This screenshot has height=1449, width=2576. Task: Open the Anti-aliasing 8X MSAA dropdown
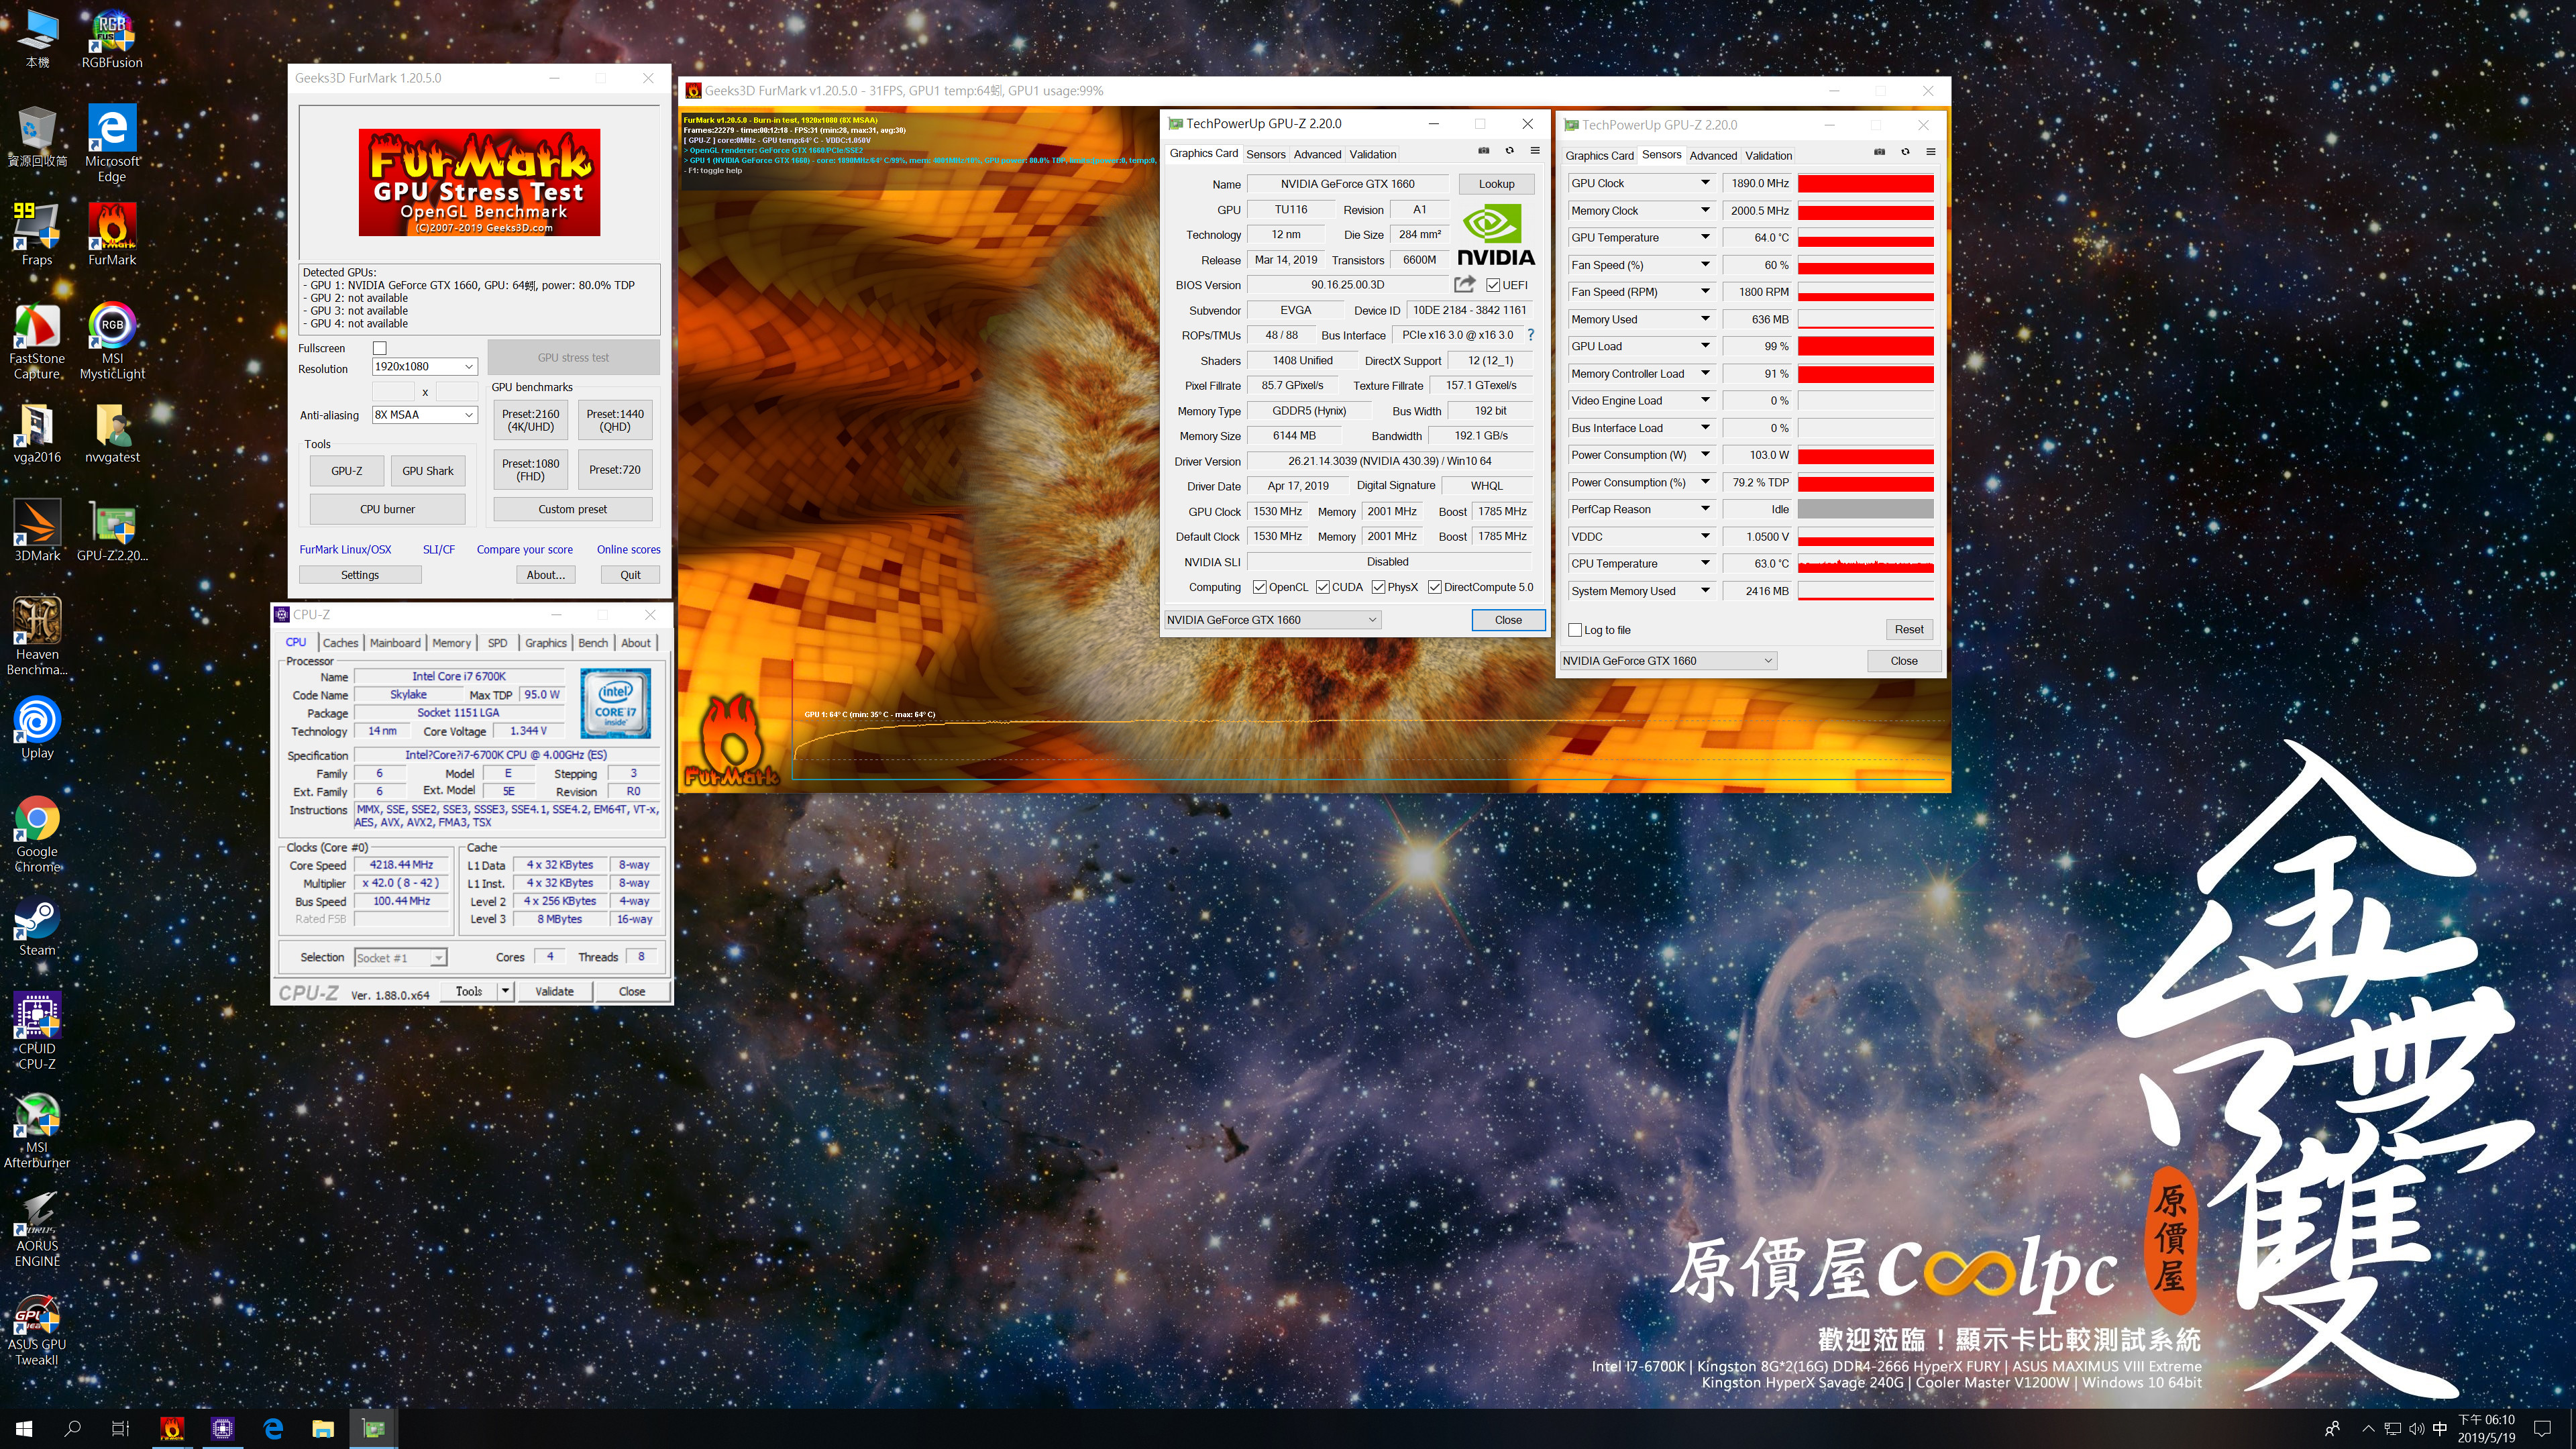424,414
